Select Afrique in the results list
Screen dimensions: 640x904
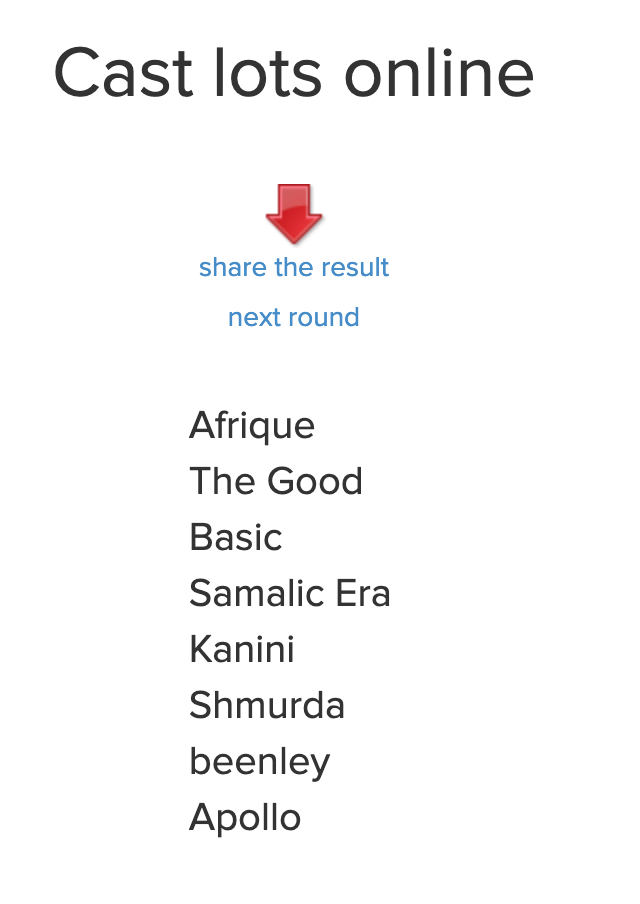[252, 427]
